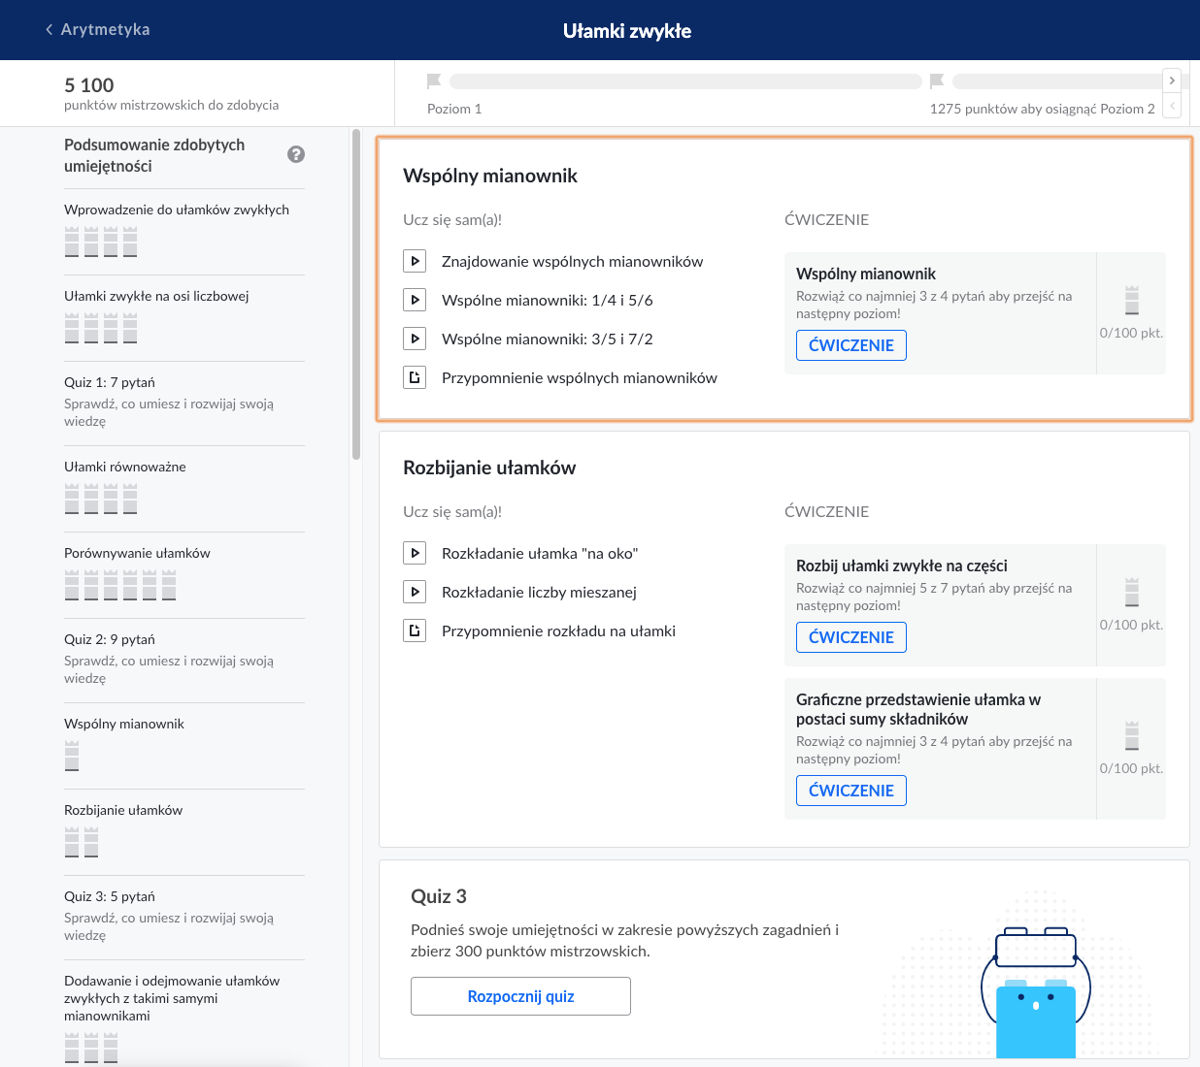Click the help question mark icon
Viewport: 1200px width, 1067px height.
(296, 154)
